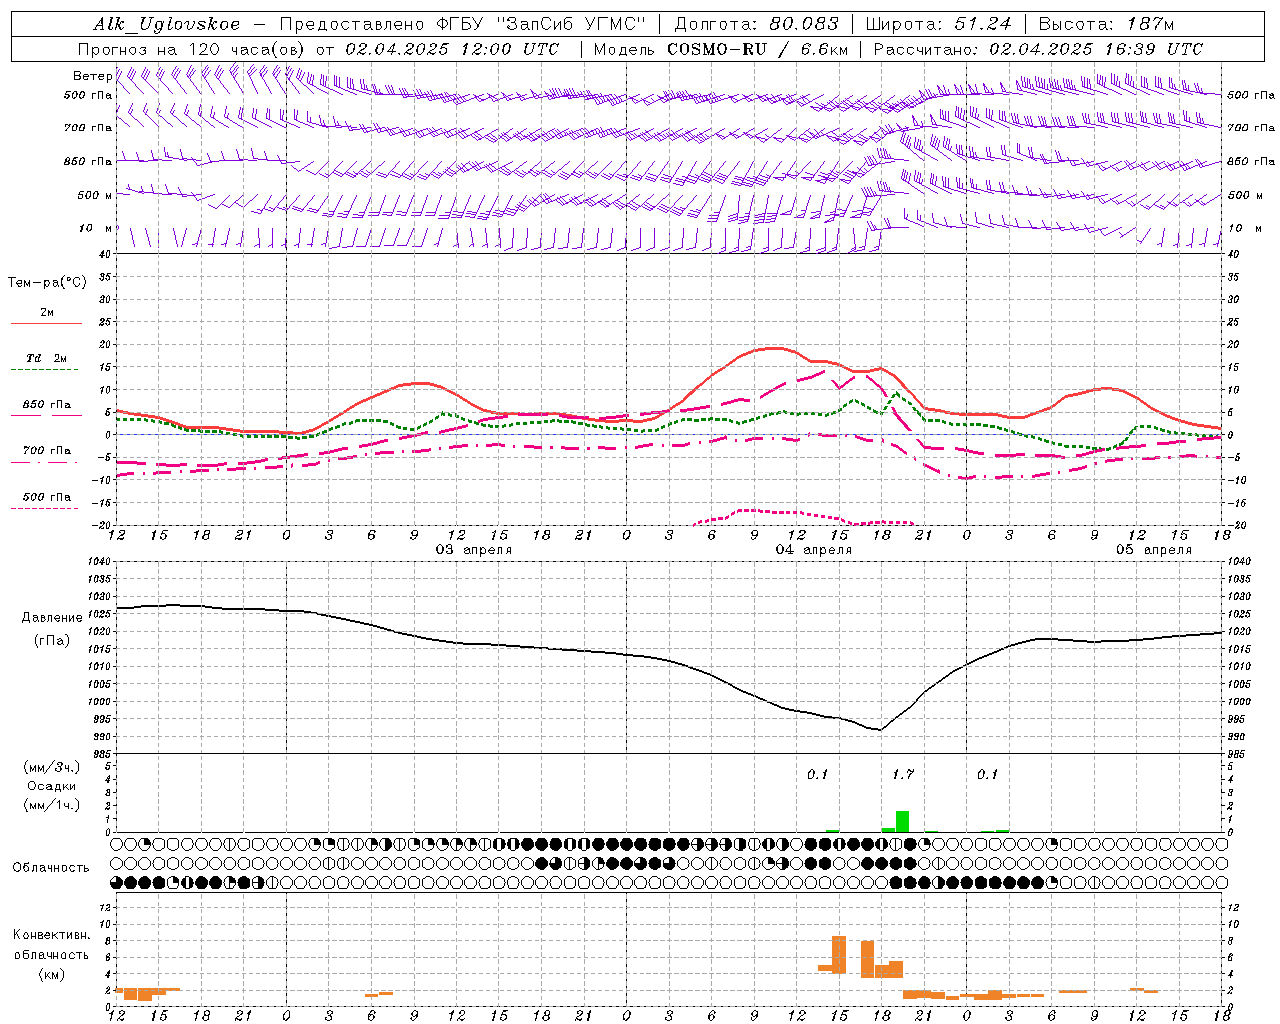Click the tallest orange convective cloud bar
Image resolution: width=1280 pixels, height=1024 pixels.
point(839,954)
